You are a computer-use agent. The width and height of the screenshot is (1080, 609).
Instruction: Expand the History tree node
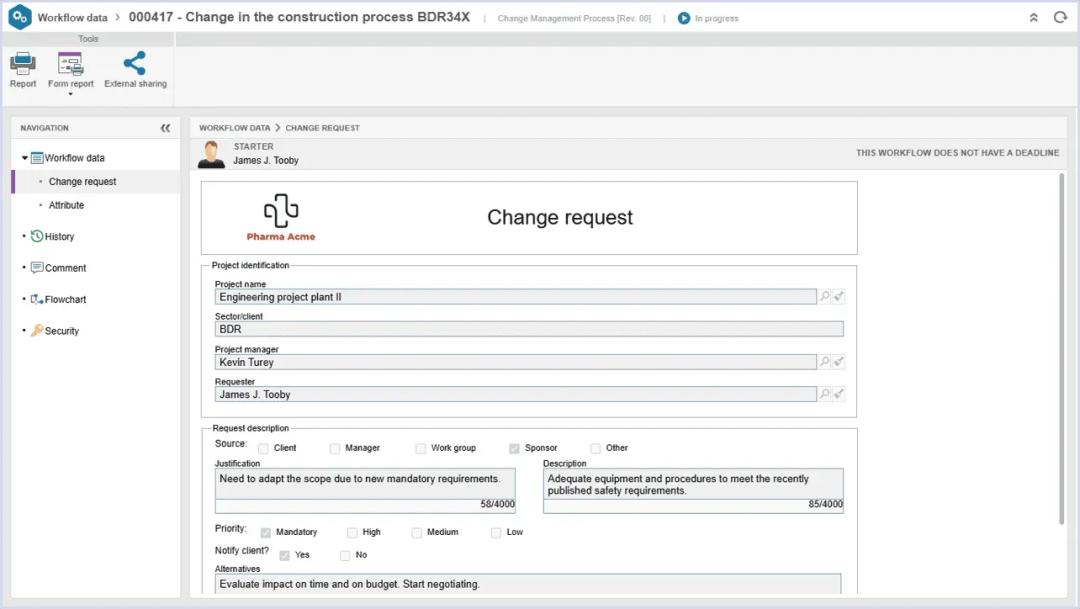[x=24, y=237]
